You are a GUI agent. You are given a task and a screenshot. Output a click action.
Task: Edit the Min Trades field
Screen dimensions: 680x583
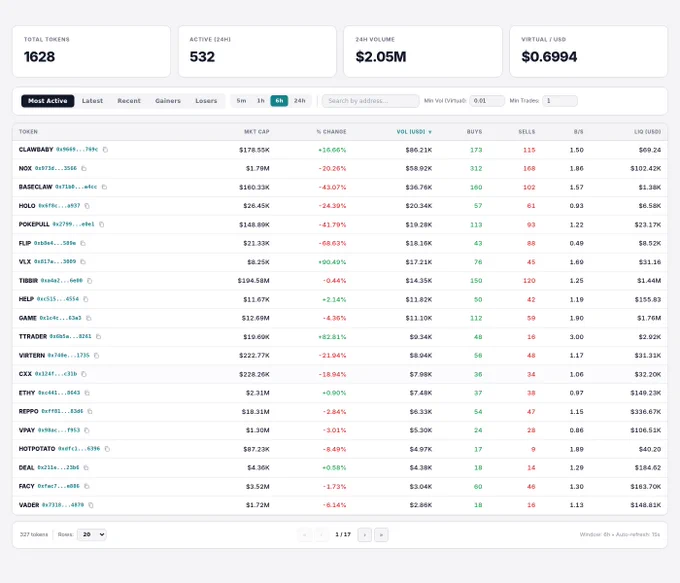coord(560,101)
